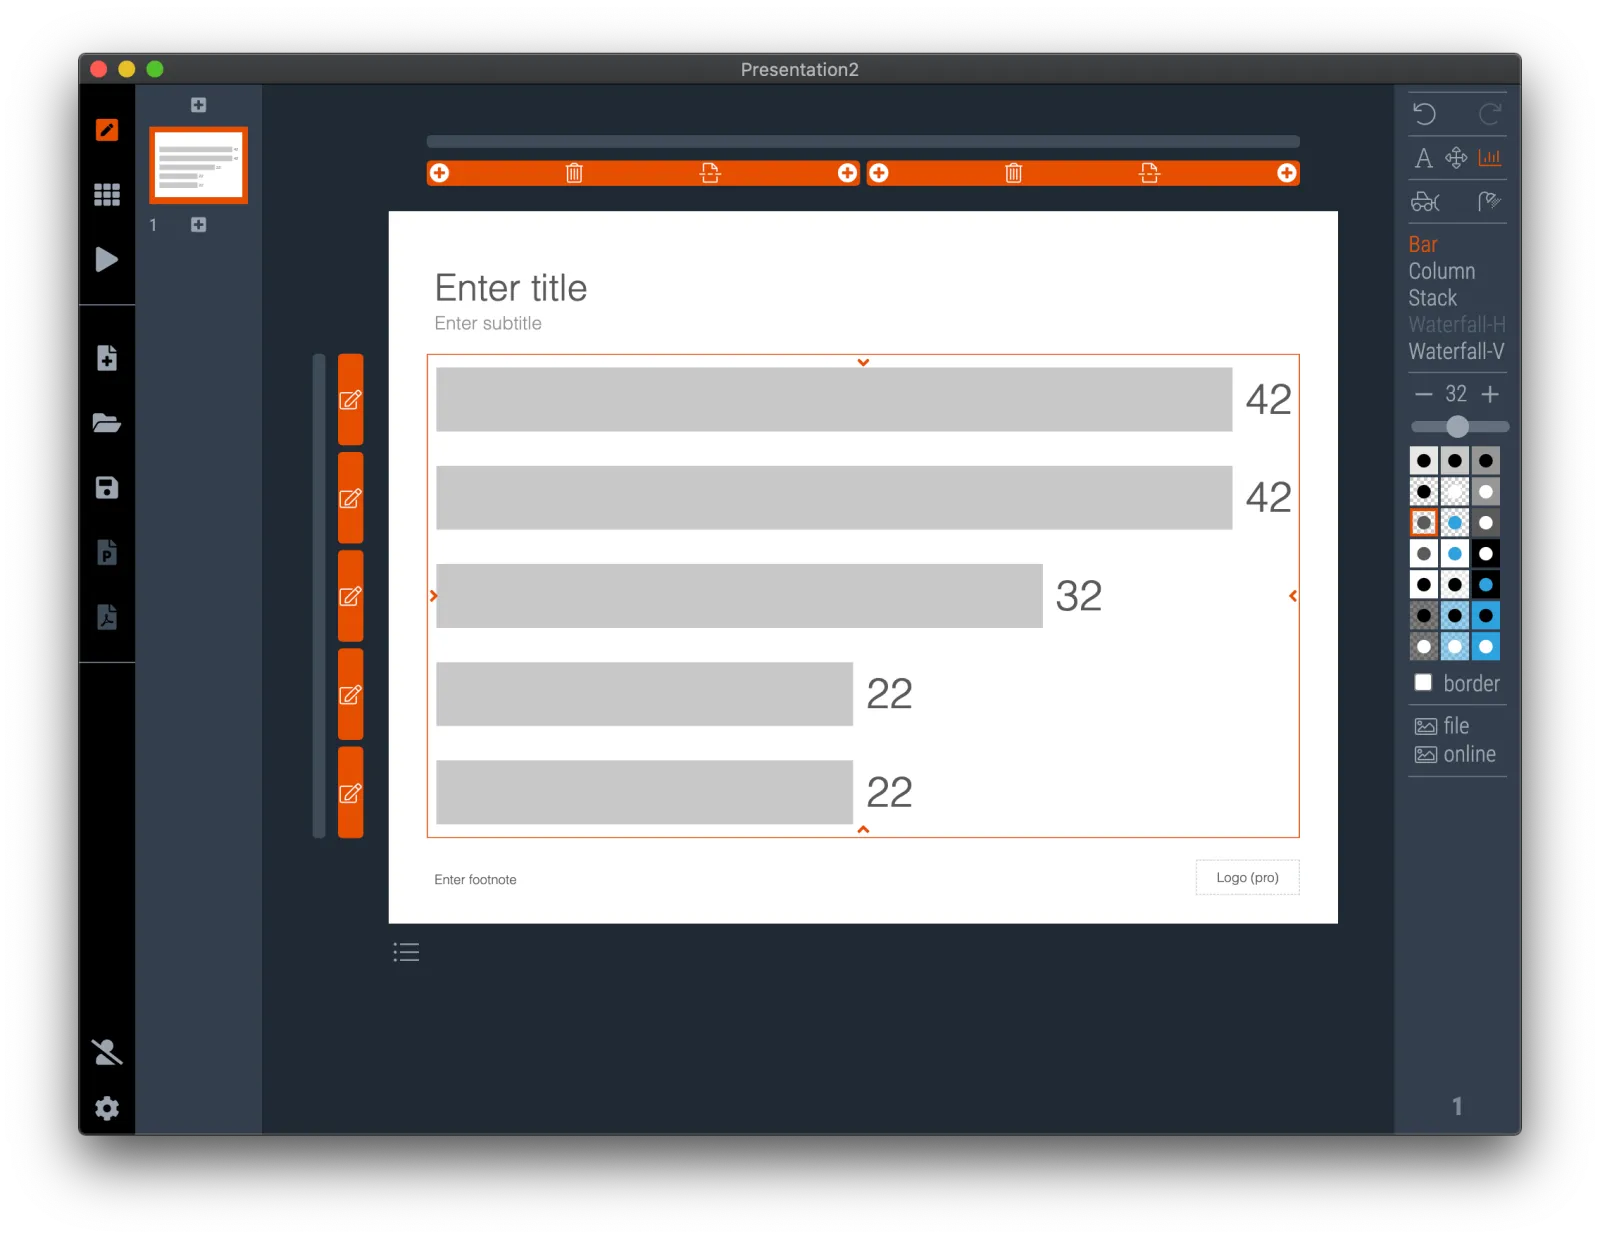Image resolution: width=1600 pixels, height=1239 pixels.
Task: Click the chart's bottom chevron handle
Action: (x=863, y=830)
